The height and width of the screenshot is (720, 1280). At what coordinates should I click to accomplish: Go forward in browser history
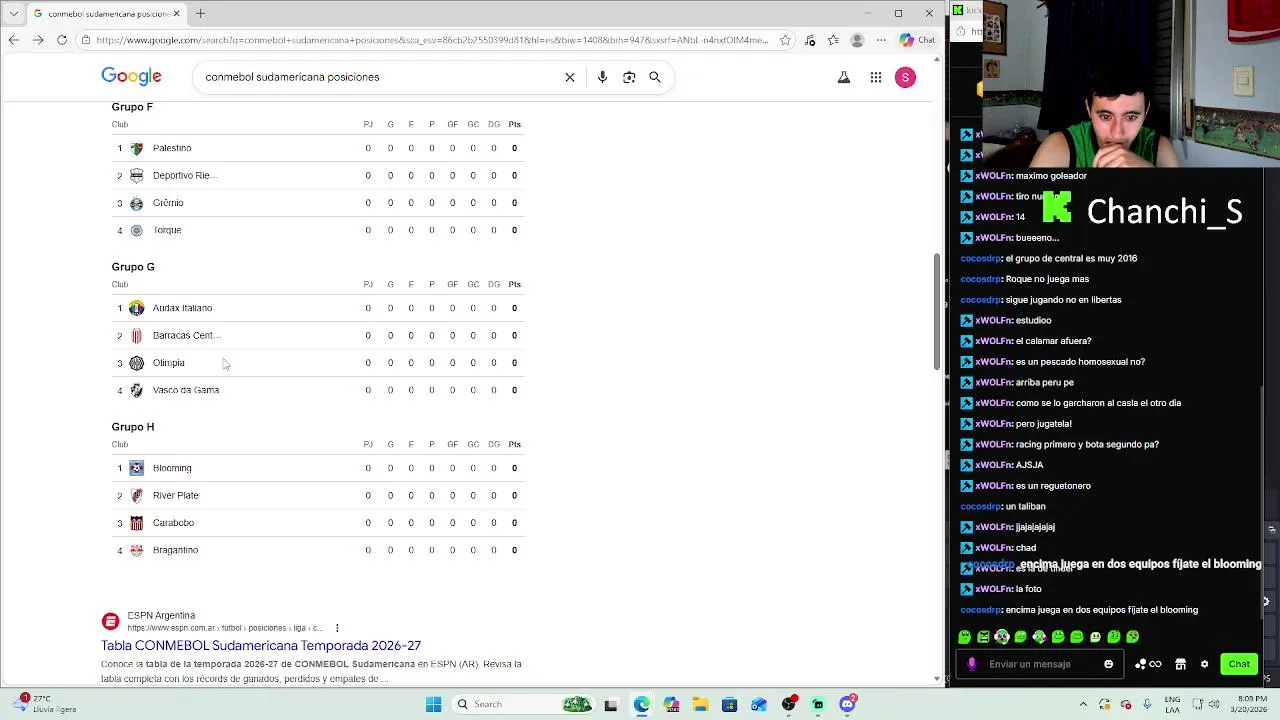(x=37, y=40)
